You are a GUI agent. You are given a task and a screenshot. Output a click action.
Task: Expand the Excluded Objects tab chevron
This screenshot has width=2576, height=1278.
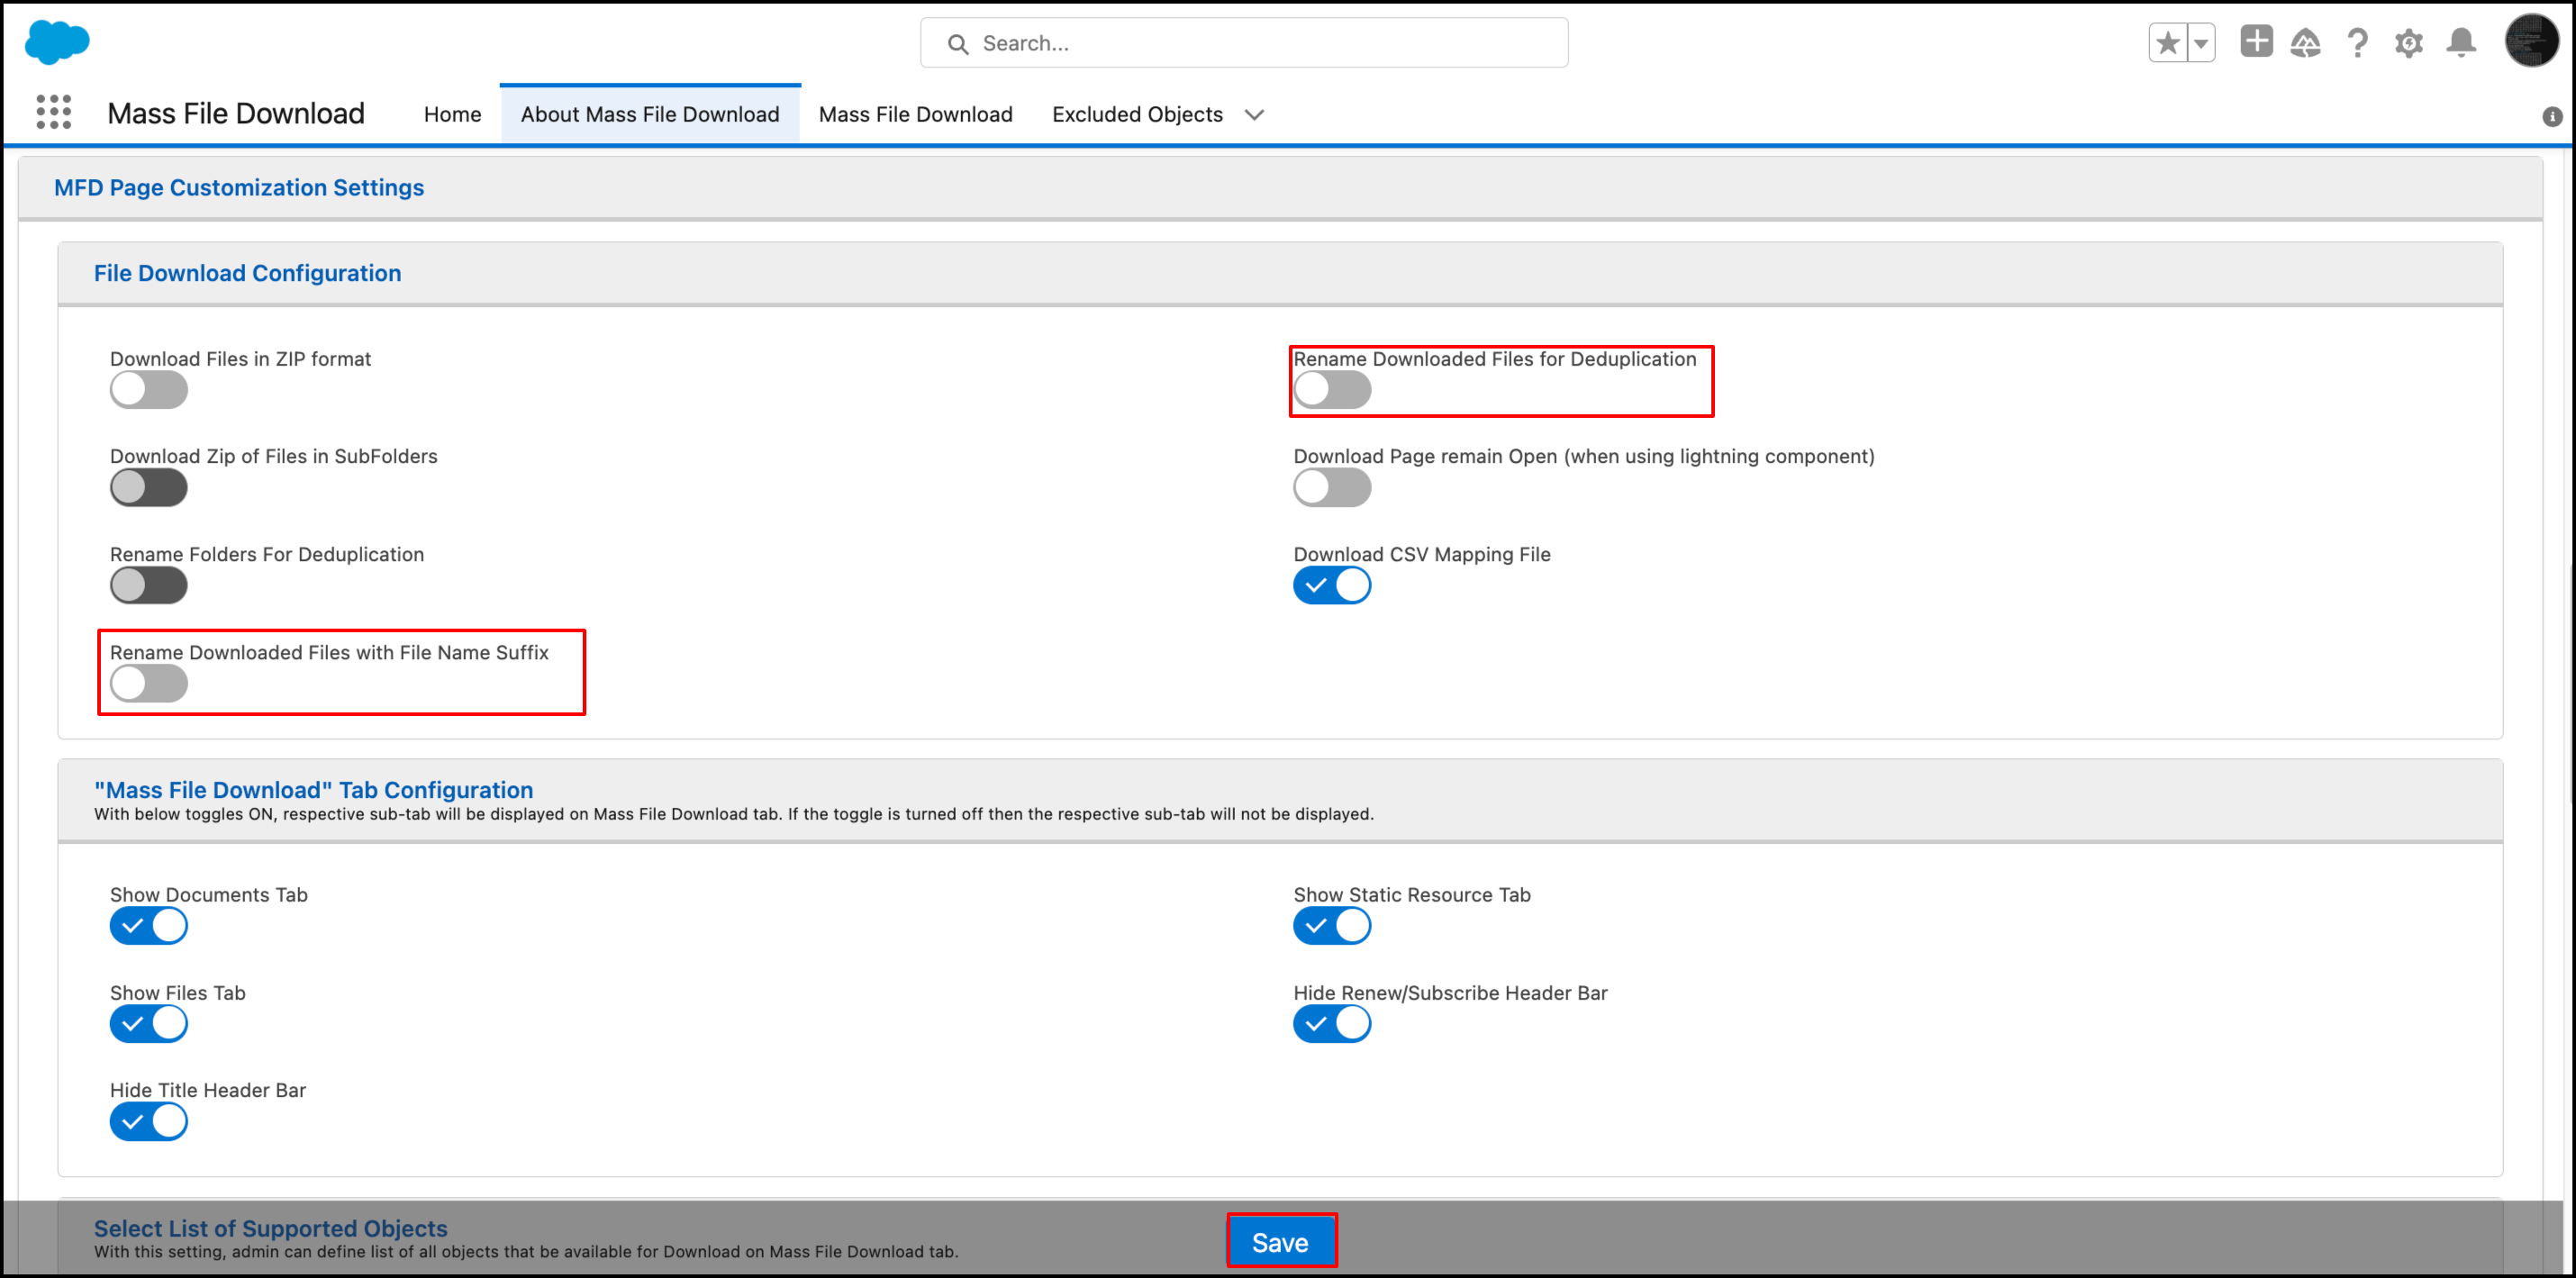tap(1254, 115)
